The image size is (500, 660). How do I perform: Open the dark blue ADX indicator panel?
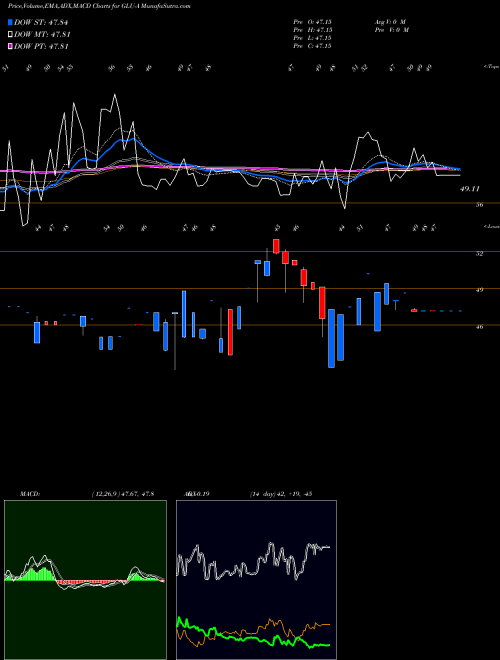coord(256,580)
